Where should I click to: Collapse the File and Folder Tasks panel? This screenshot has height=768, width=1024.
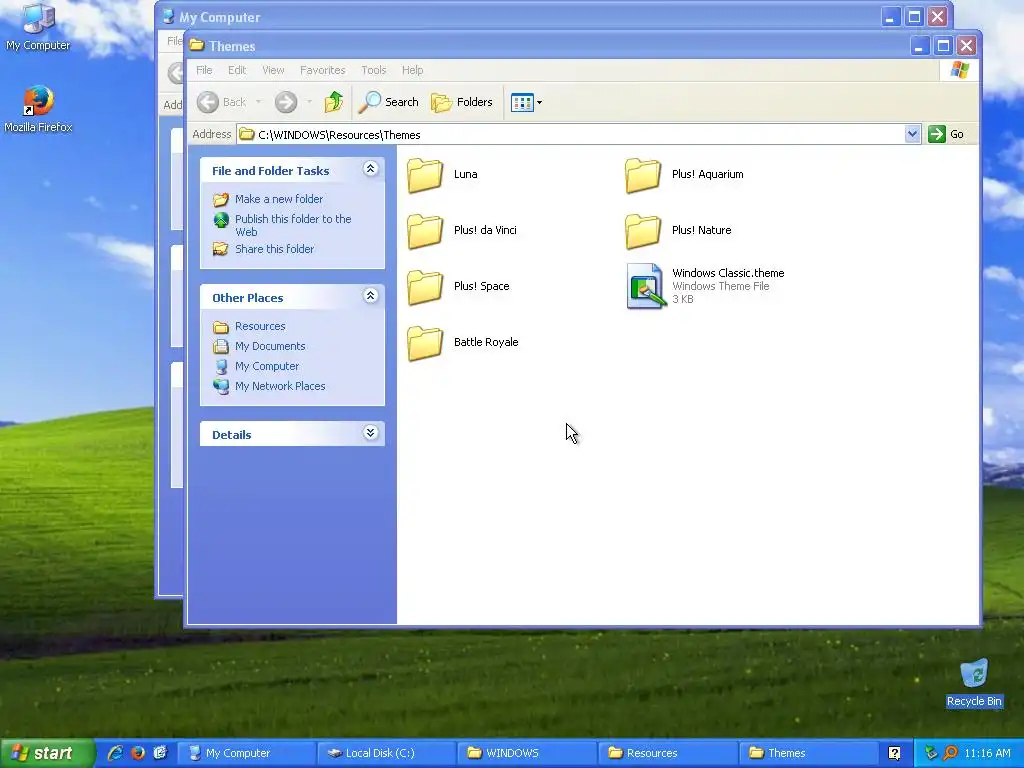pos(370,169)
